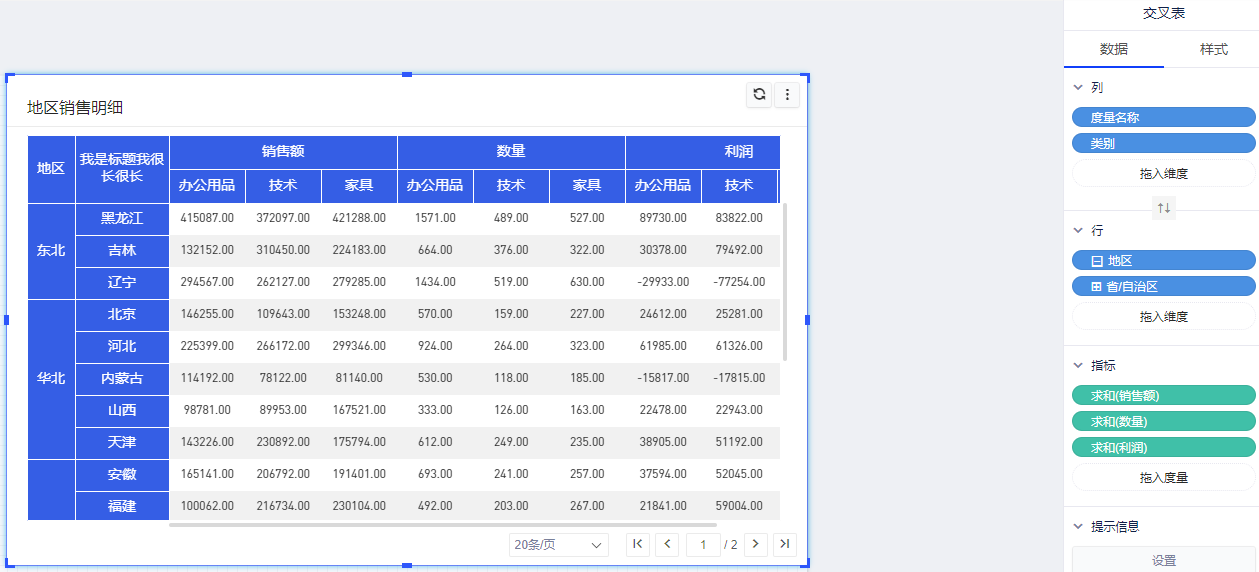This screenshot has width=1259, height=572.
Task: Go to the next table page
Action: [x=756, y=544]
